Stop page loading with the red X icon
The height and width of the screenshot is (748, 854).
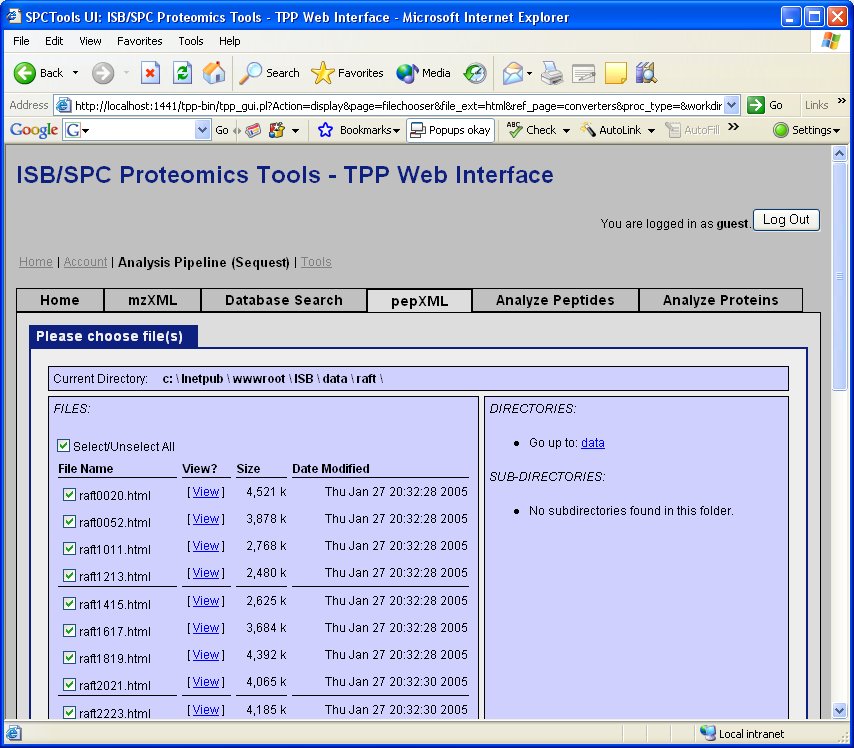tap(152, 73)
